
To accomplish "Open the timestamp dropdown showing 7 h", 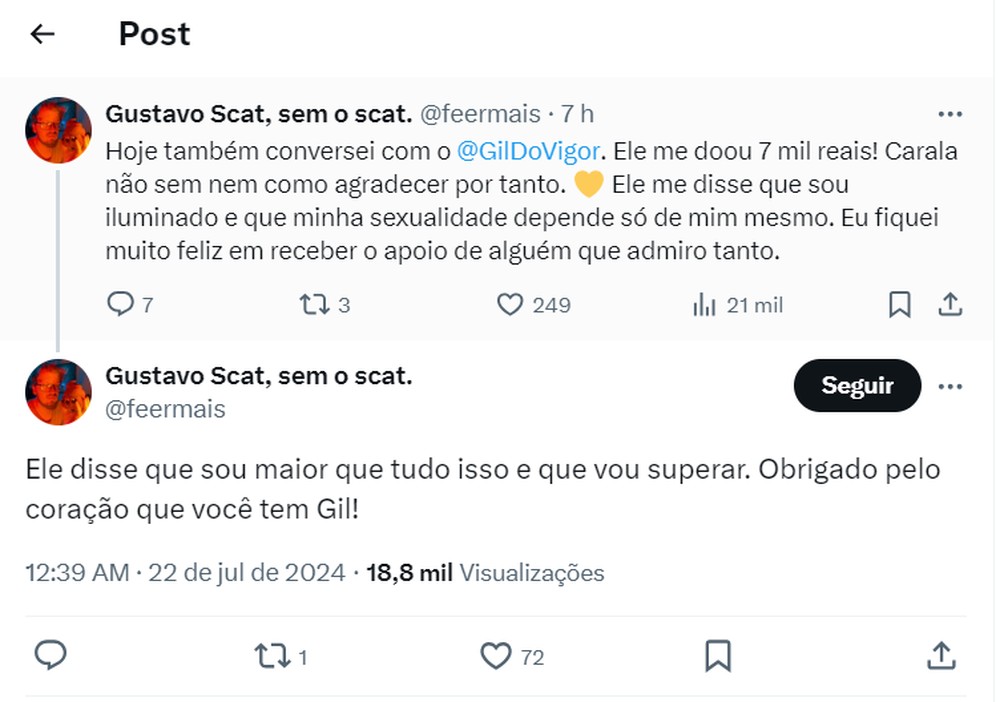I will click(577, 114).
